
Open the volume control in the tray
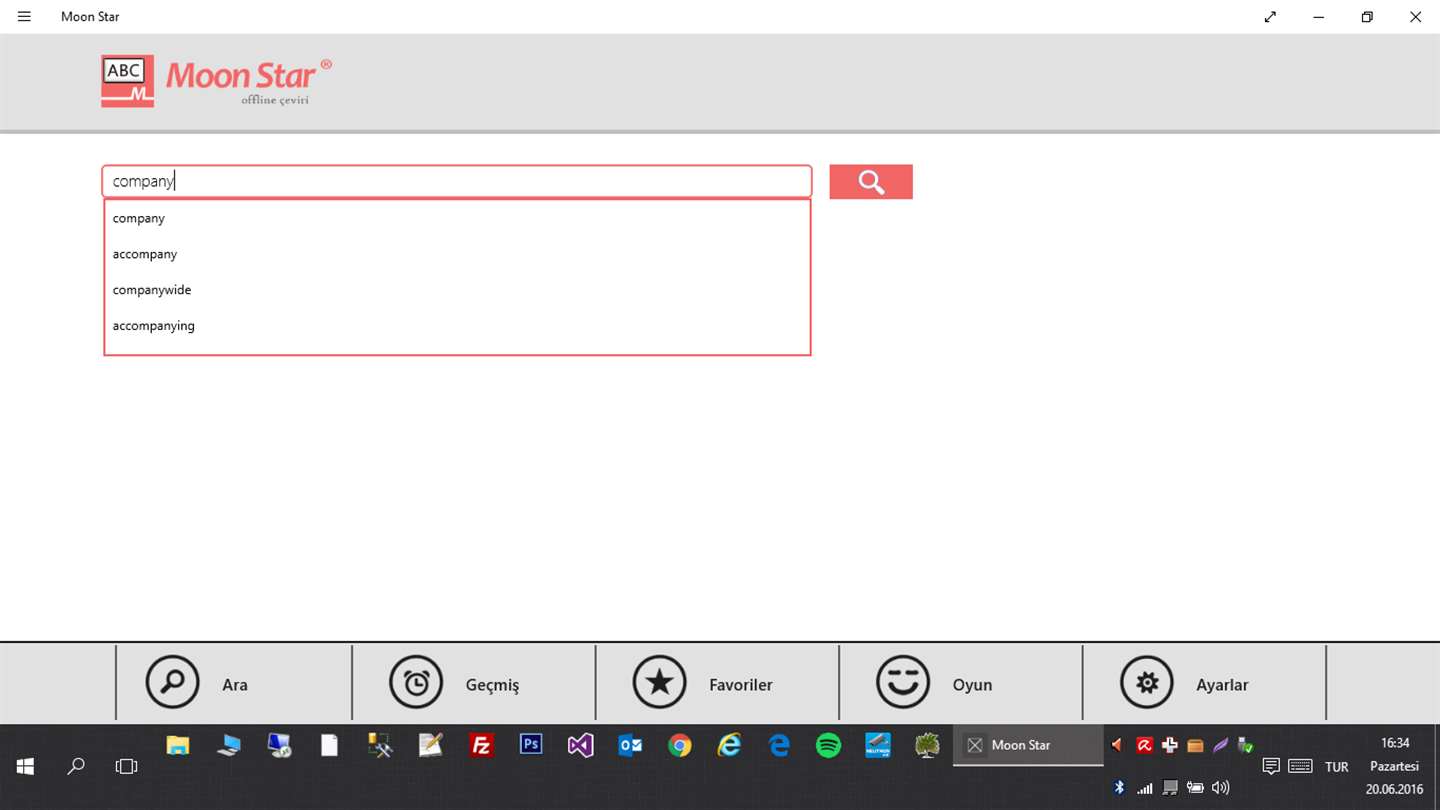1221,788
